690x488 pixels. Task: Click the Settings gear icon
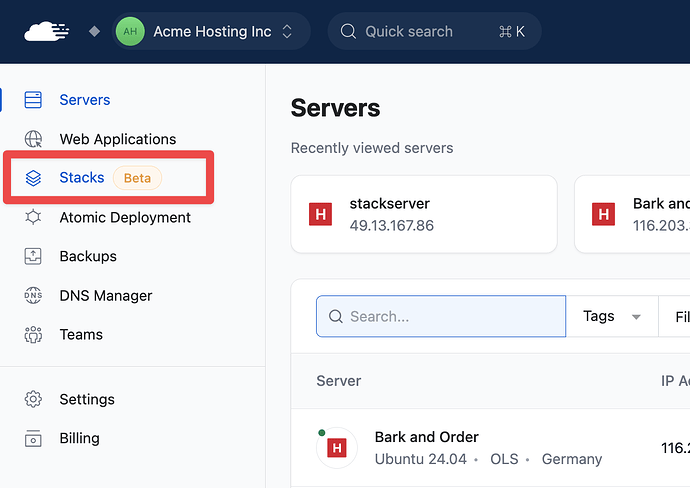(33, 399)
